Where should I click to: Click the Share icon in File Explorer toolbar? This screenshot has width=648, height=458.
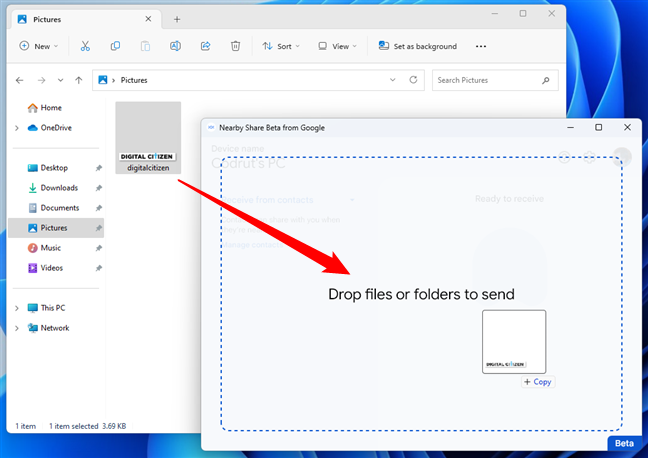[205, 46]
